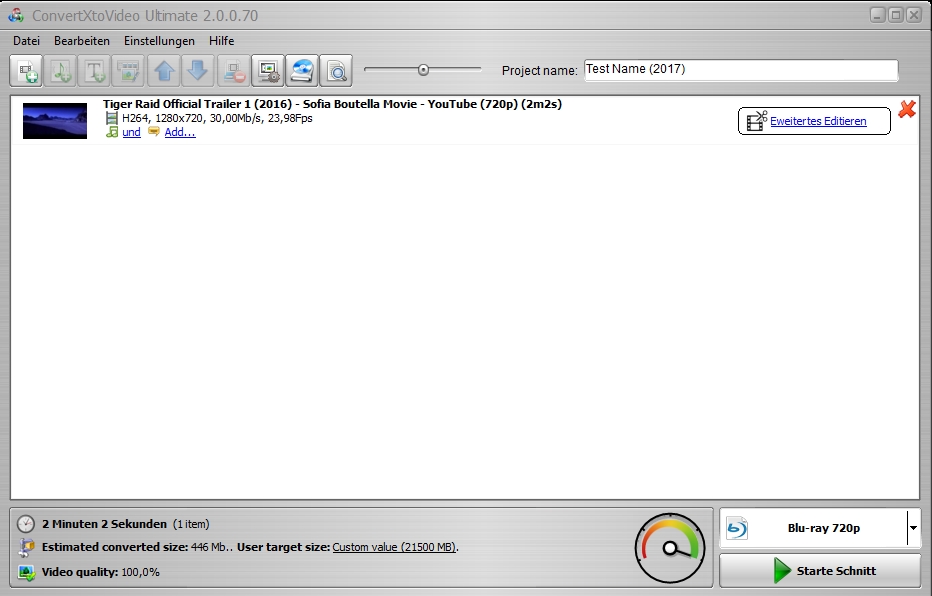Click the und audio track link
This screenshot has height=596, width=932.
click(x=131, y=132)
